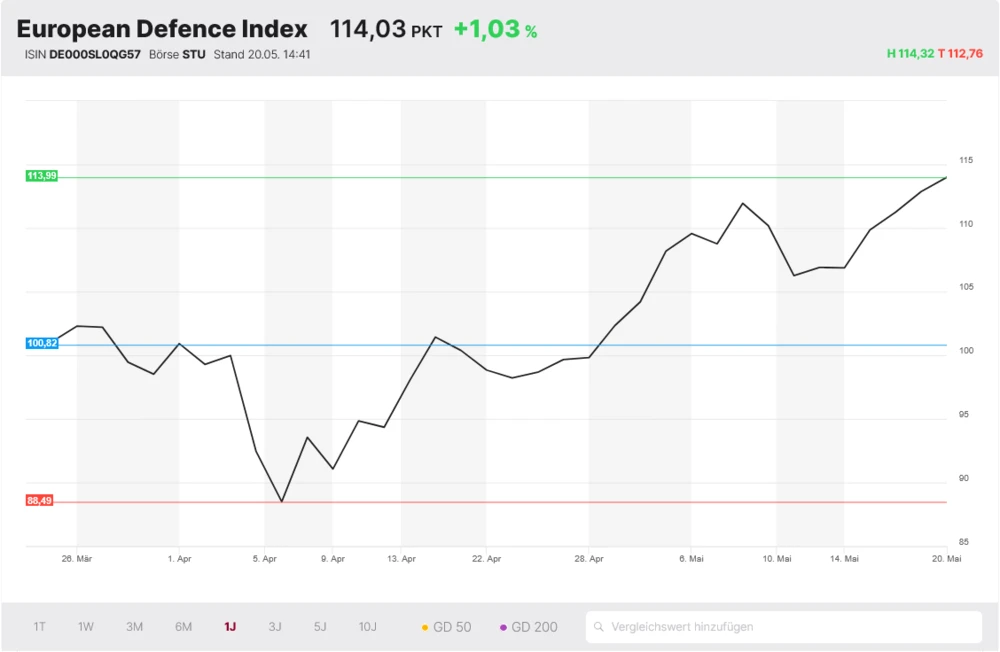Click the purple GD 200 indicator dot
The image size is (1000, 652).
point(505,626)
